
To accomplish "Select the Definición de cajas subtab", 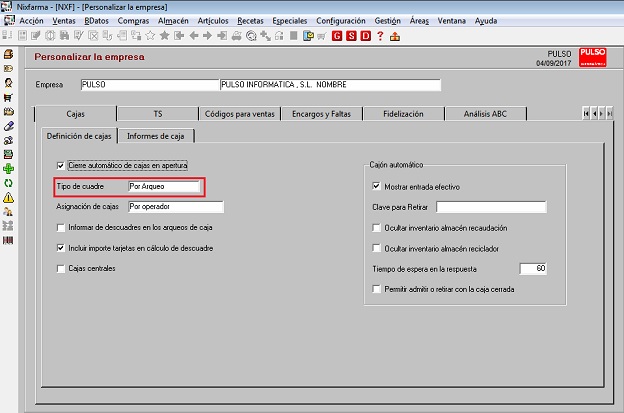I will click(79, 136).
